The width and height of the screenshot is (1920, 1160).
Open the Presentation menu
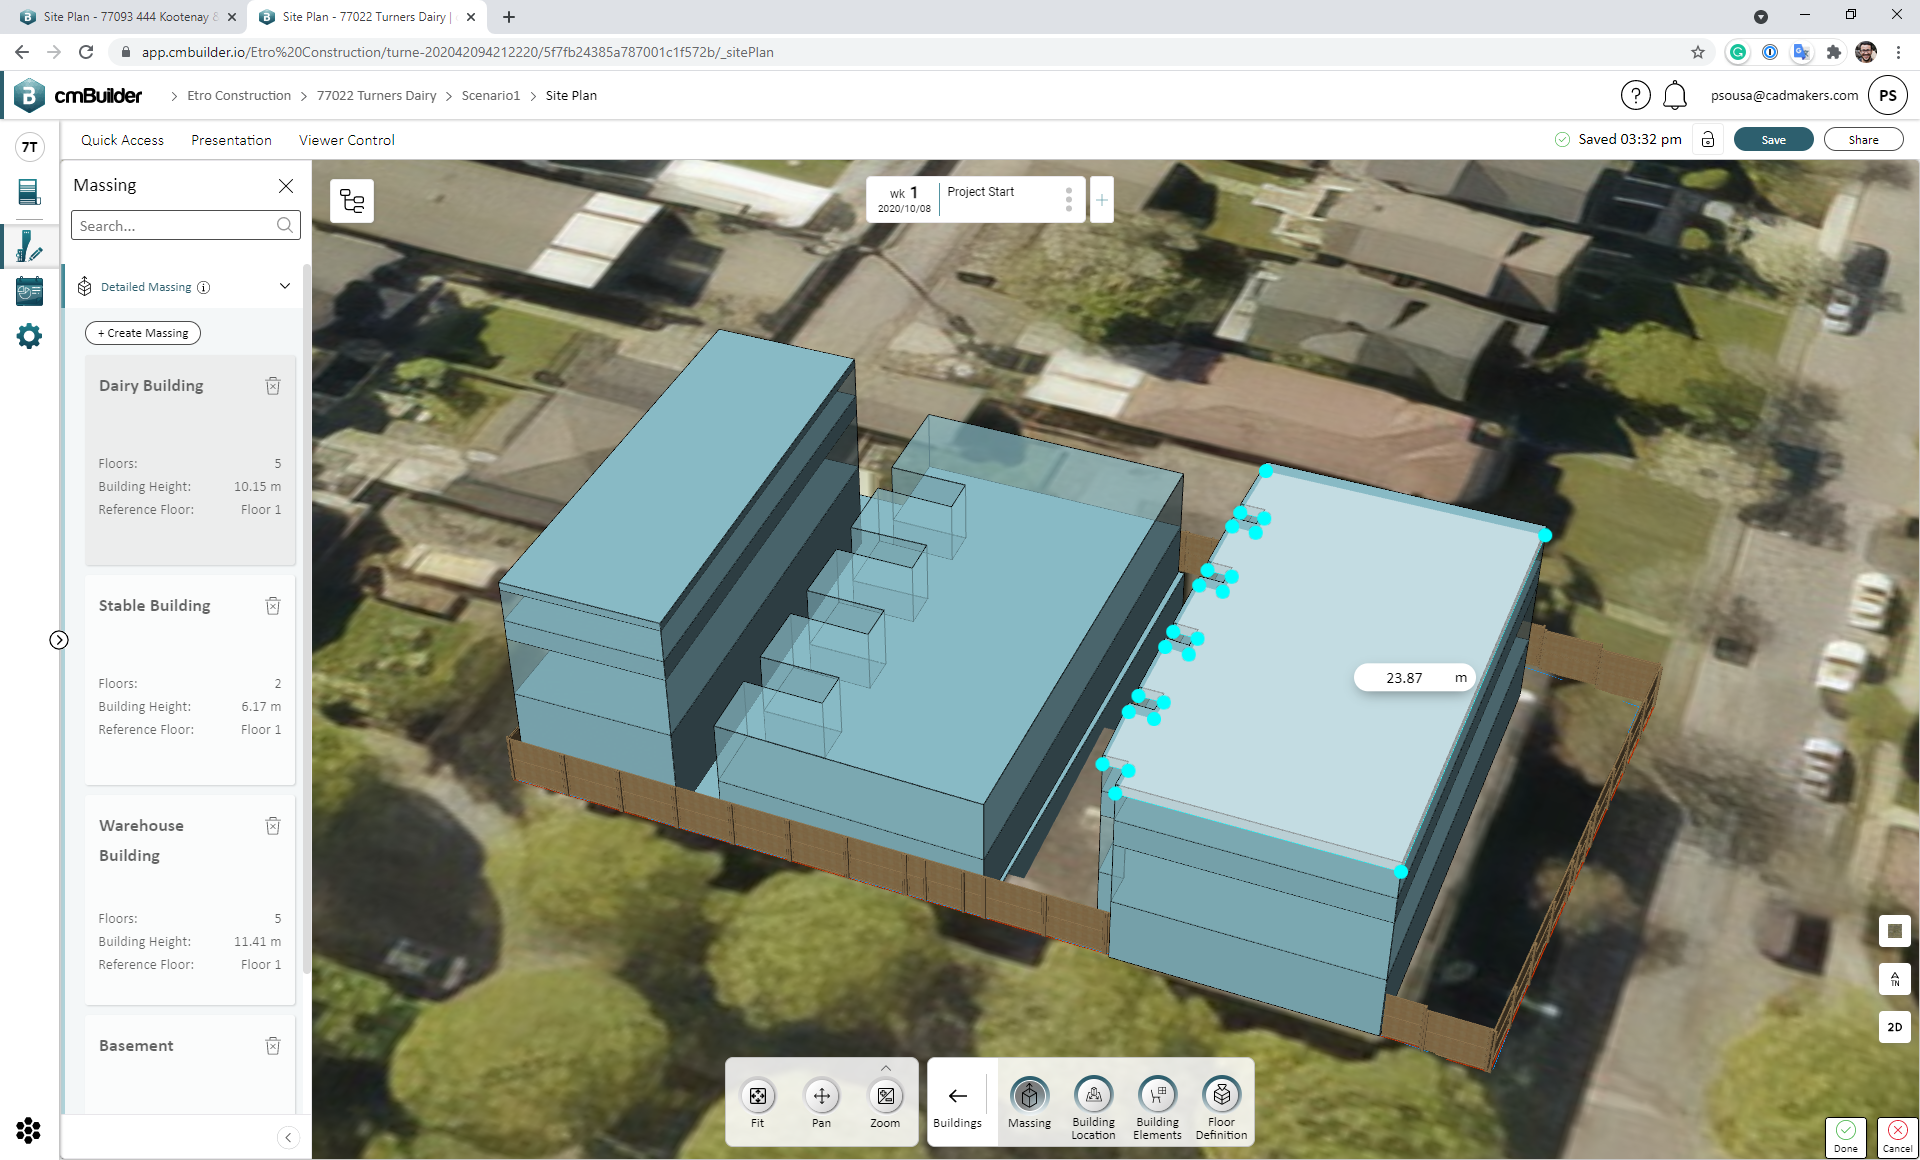[231, 140]
